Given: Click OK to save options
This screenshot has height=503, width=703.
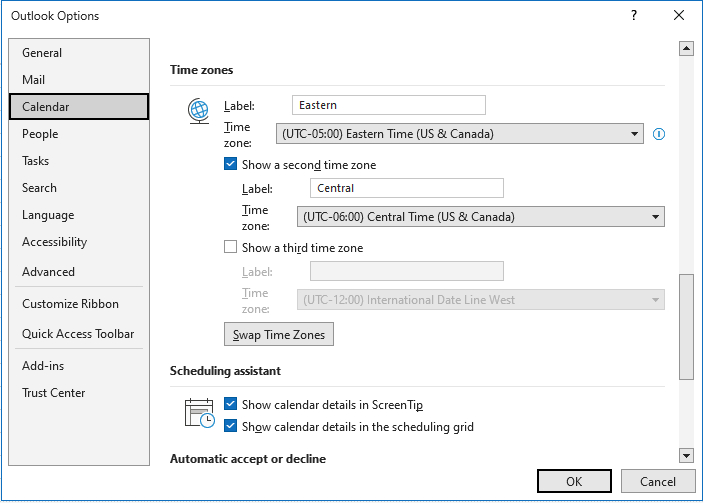Looking at the screenshot, I should tap(574, 481).
